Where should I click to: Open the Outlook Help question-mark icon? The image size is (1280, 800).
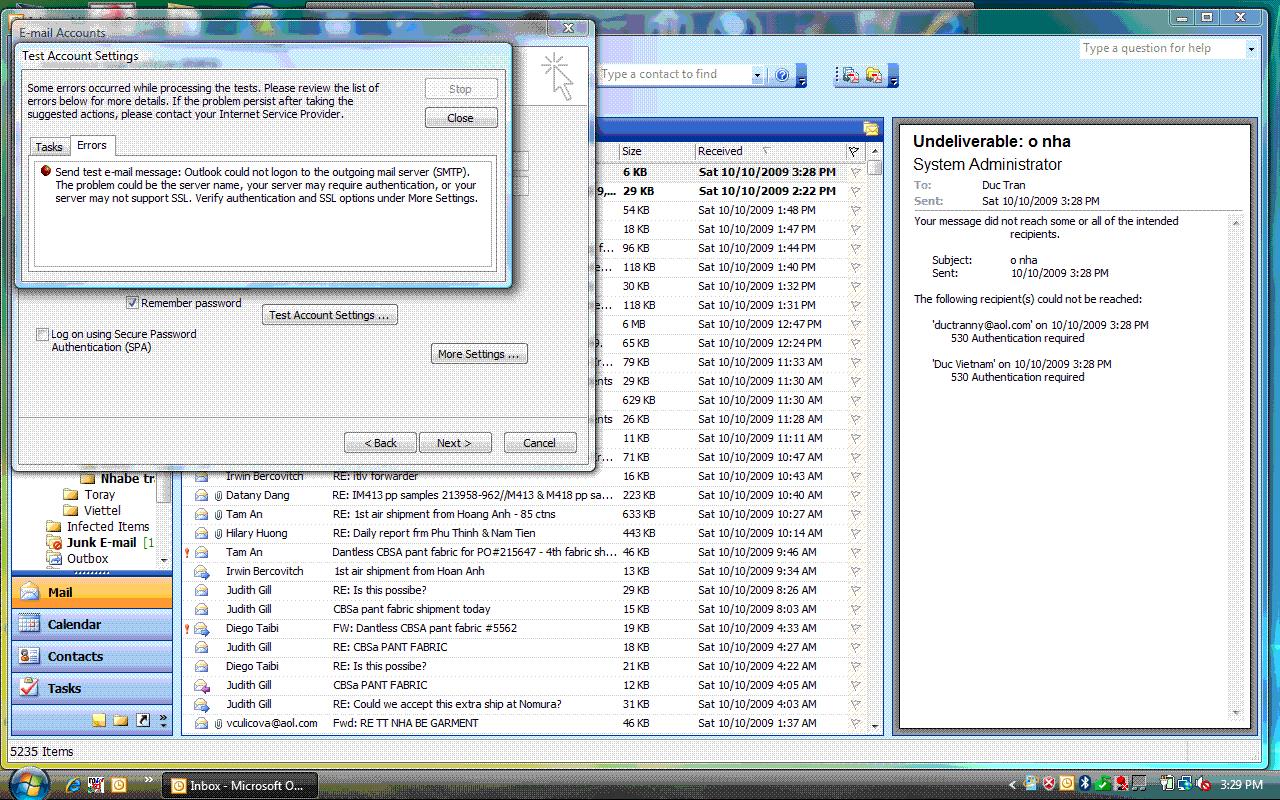pos(782,75)
